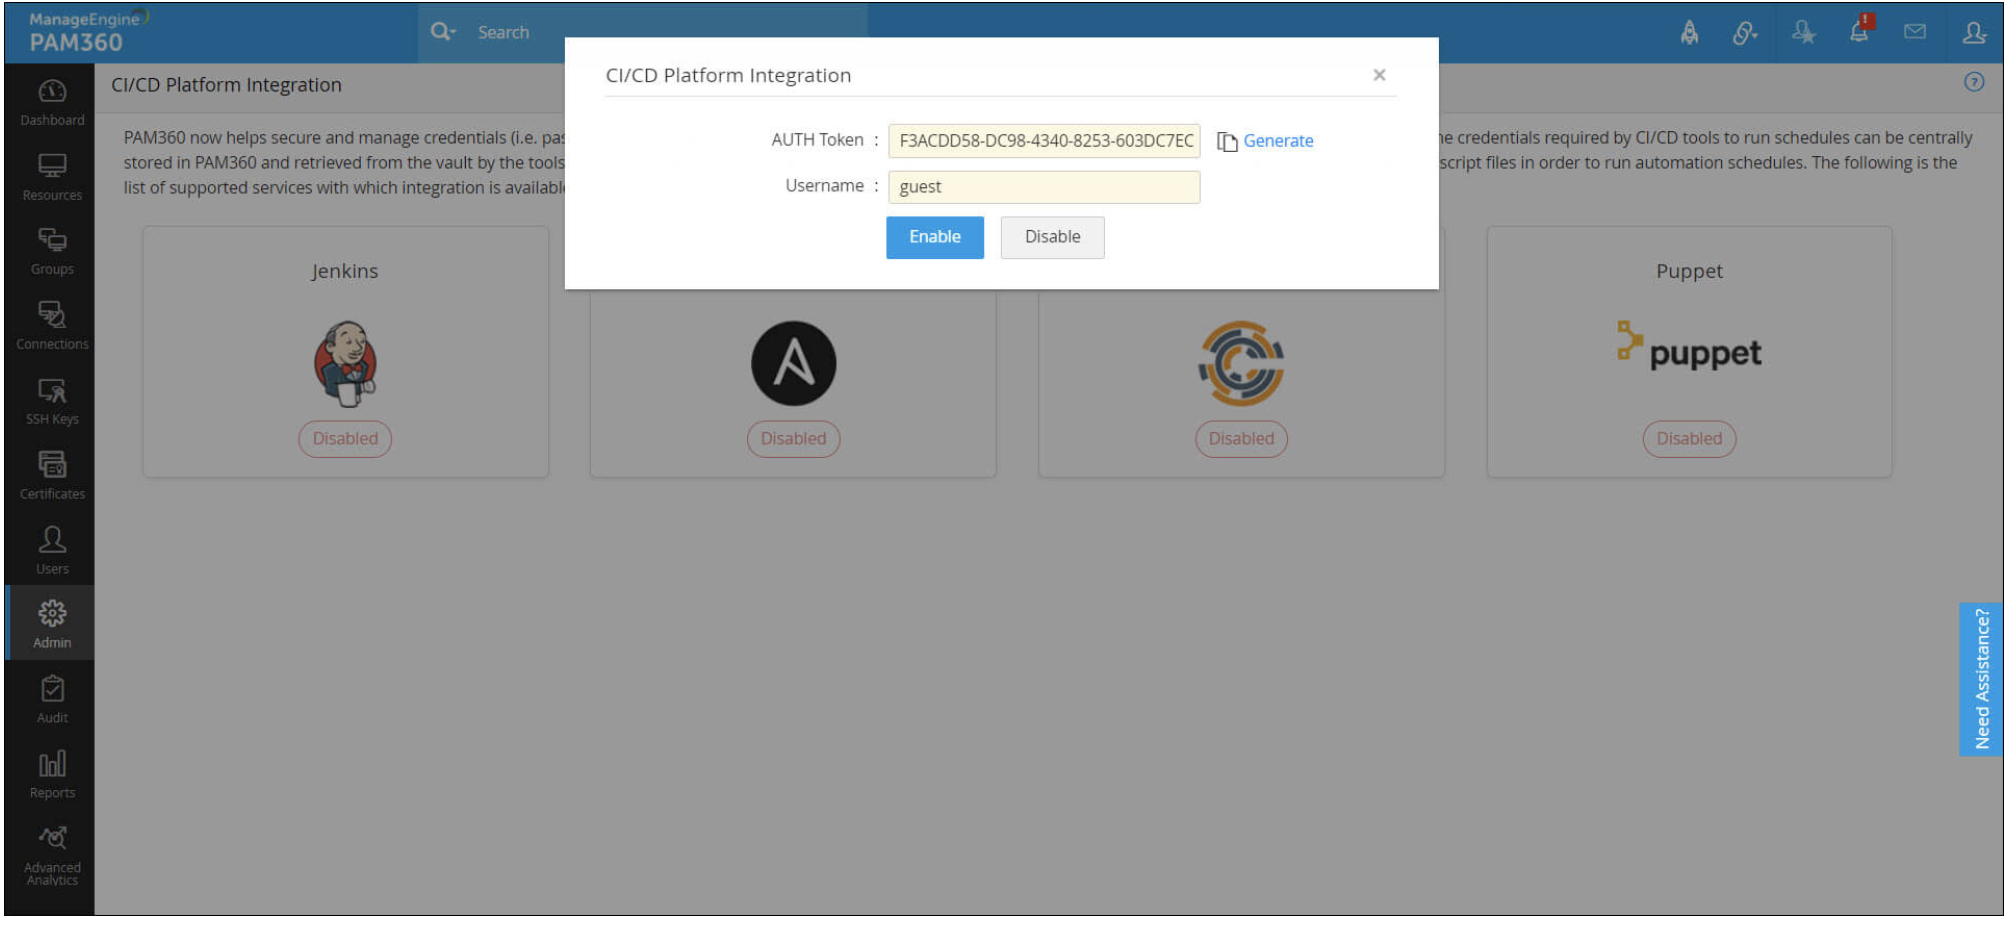Click the rocket icon in the top bar
The height and width of the screenshot is (928, 2010).
(1689, 33)
